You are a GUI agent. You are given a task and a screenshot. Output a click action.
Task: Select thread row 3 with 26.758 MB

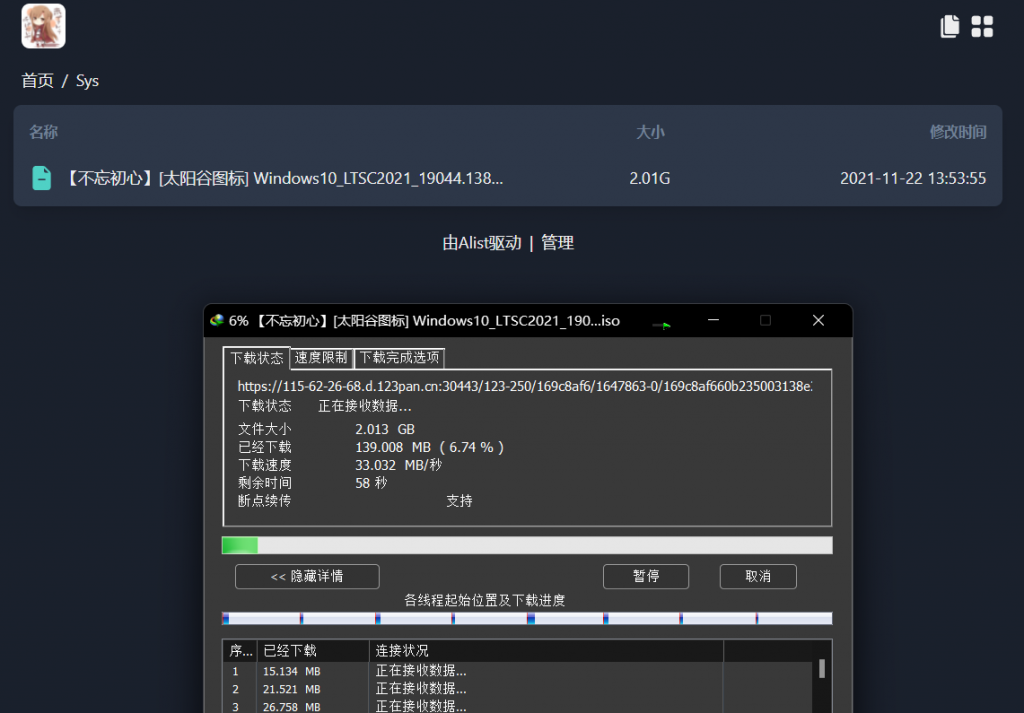tap(519, 706)
